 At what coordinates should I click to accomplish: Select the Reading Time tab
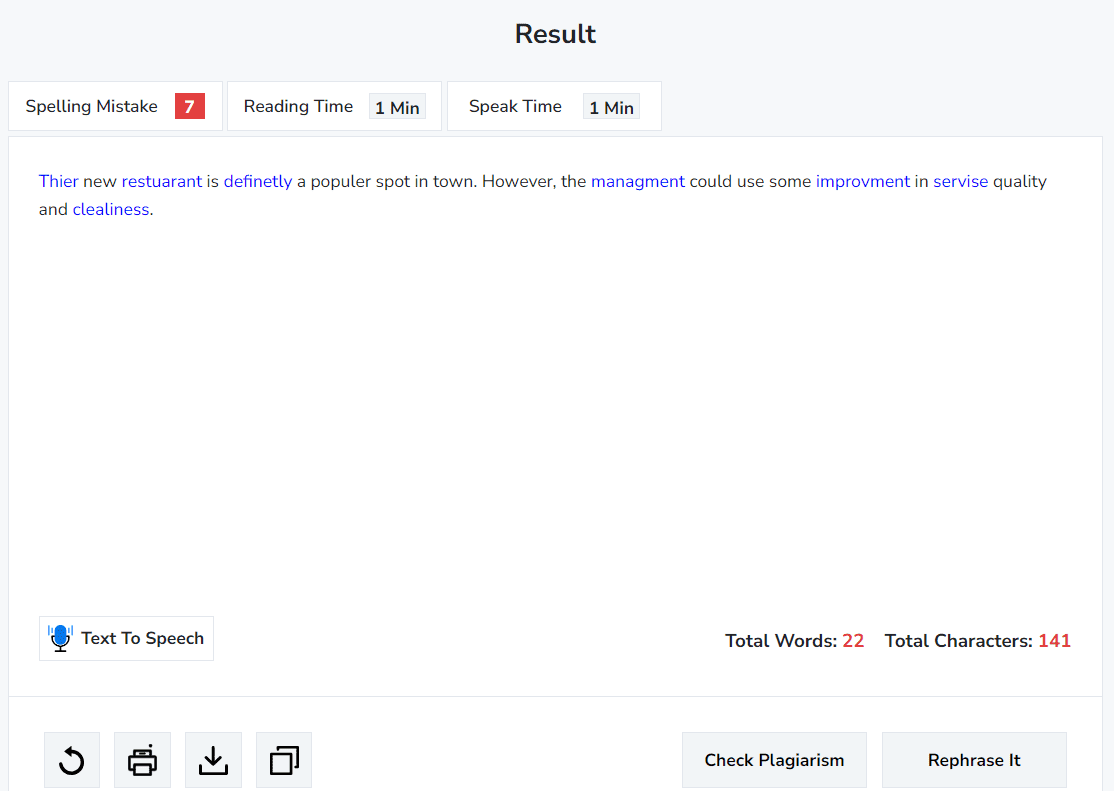[298, 105]
